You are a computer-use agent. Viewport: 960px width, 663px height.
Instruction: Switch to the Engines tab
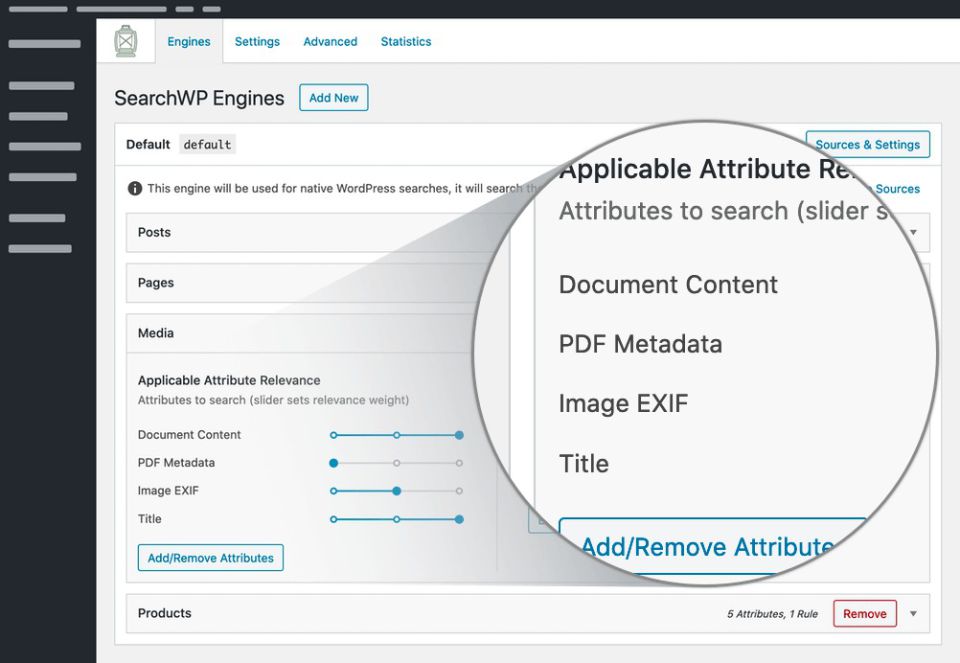[189, 42]
